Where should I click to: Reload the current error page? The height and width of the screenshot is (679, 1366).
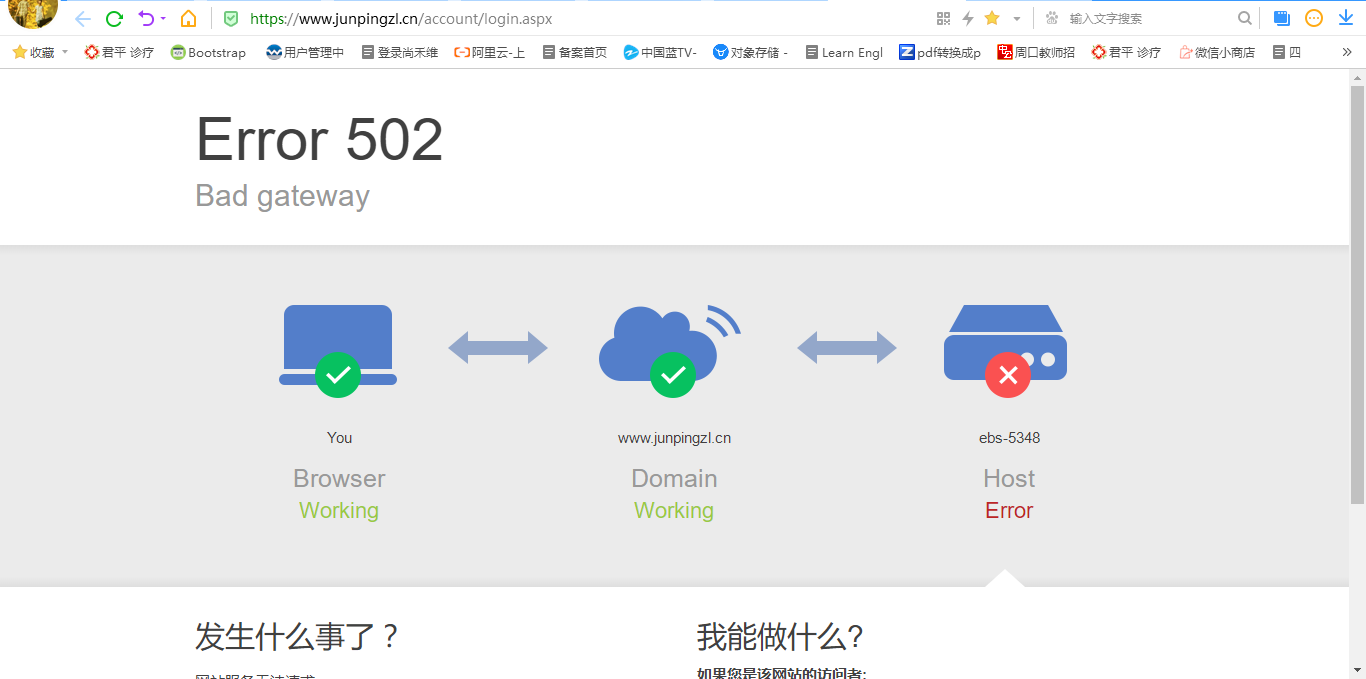pyautogui.click(x=114, y=17)
